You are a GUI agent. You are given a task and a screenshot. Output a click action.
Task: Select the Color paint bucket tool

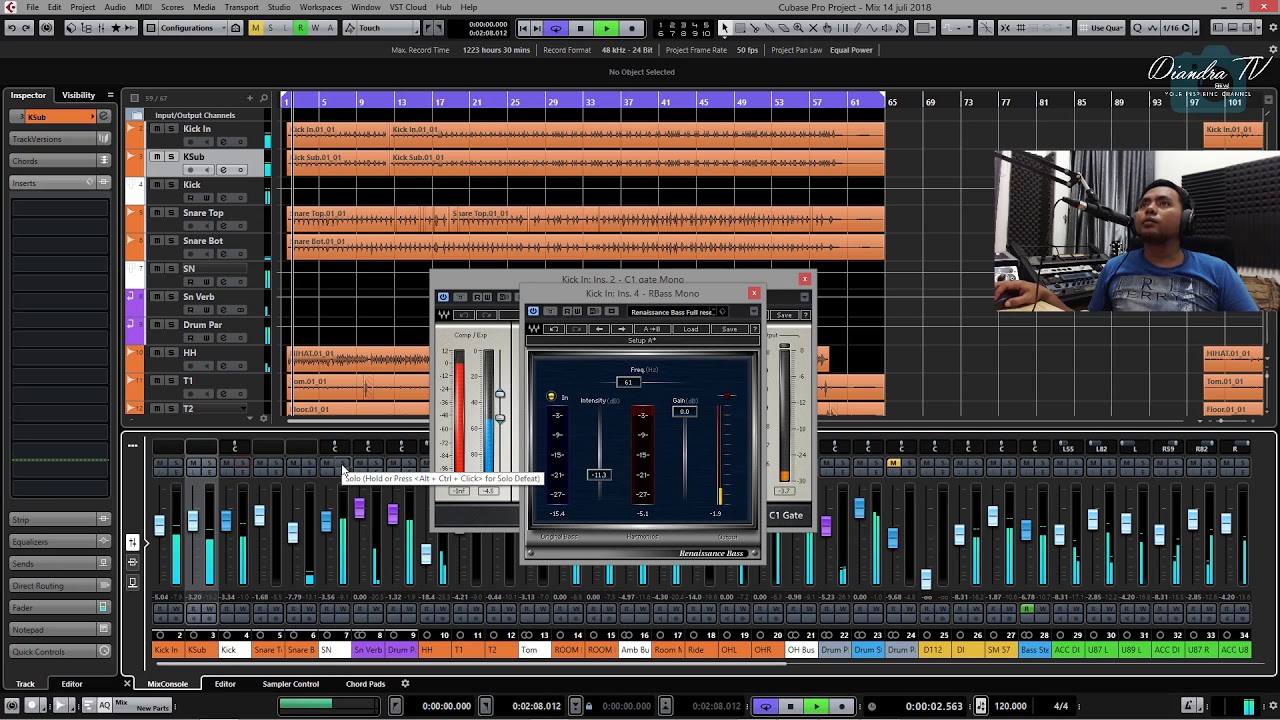click(x=901, y=28)
